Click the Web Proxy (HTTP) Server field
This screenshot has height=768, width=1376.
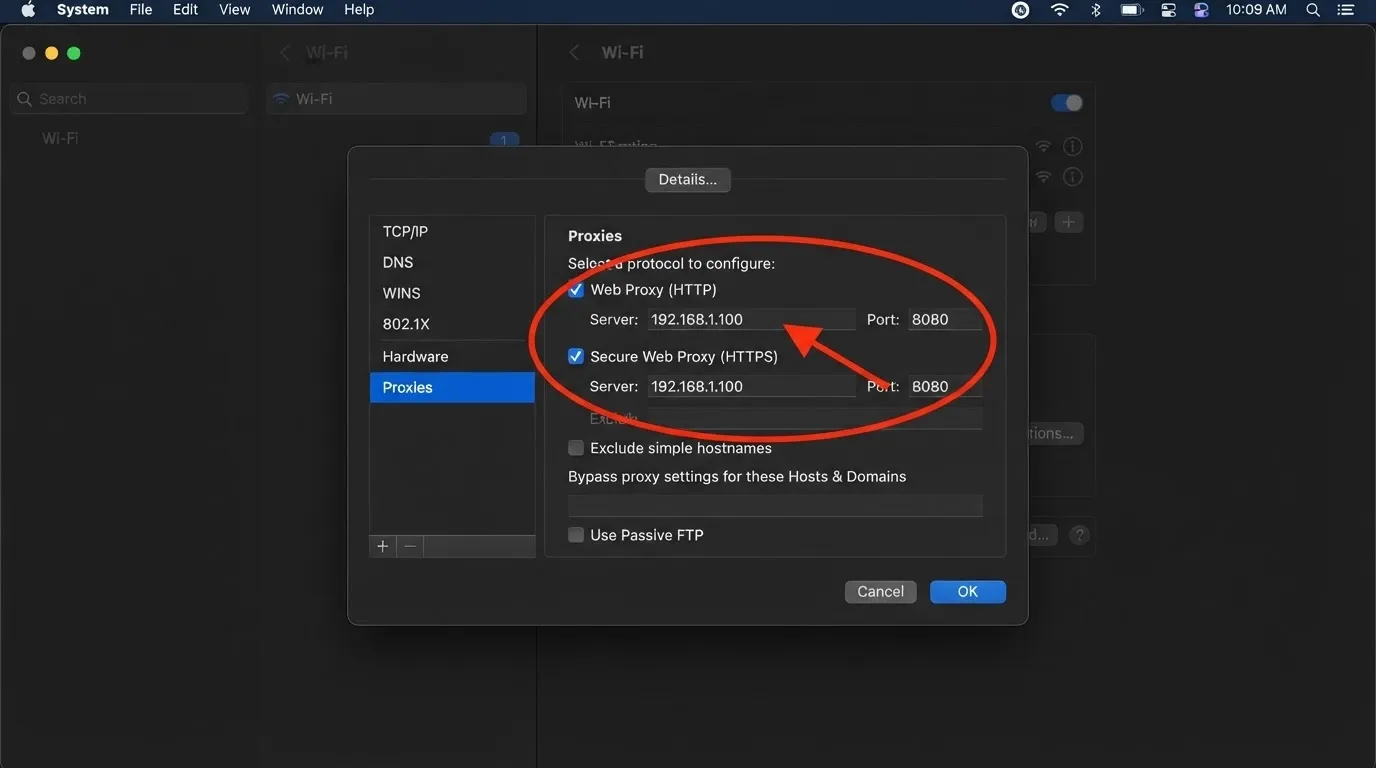[x=751, y=320]
